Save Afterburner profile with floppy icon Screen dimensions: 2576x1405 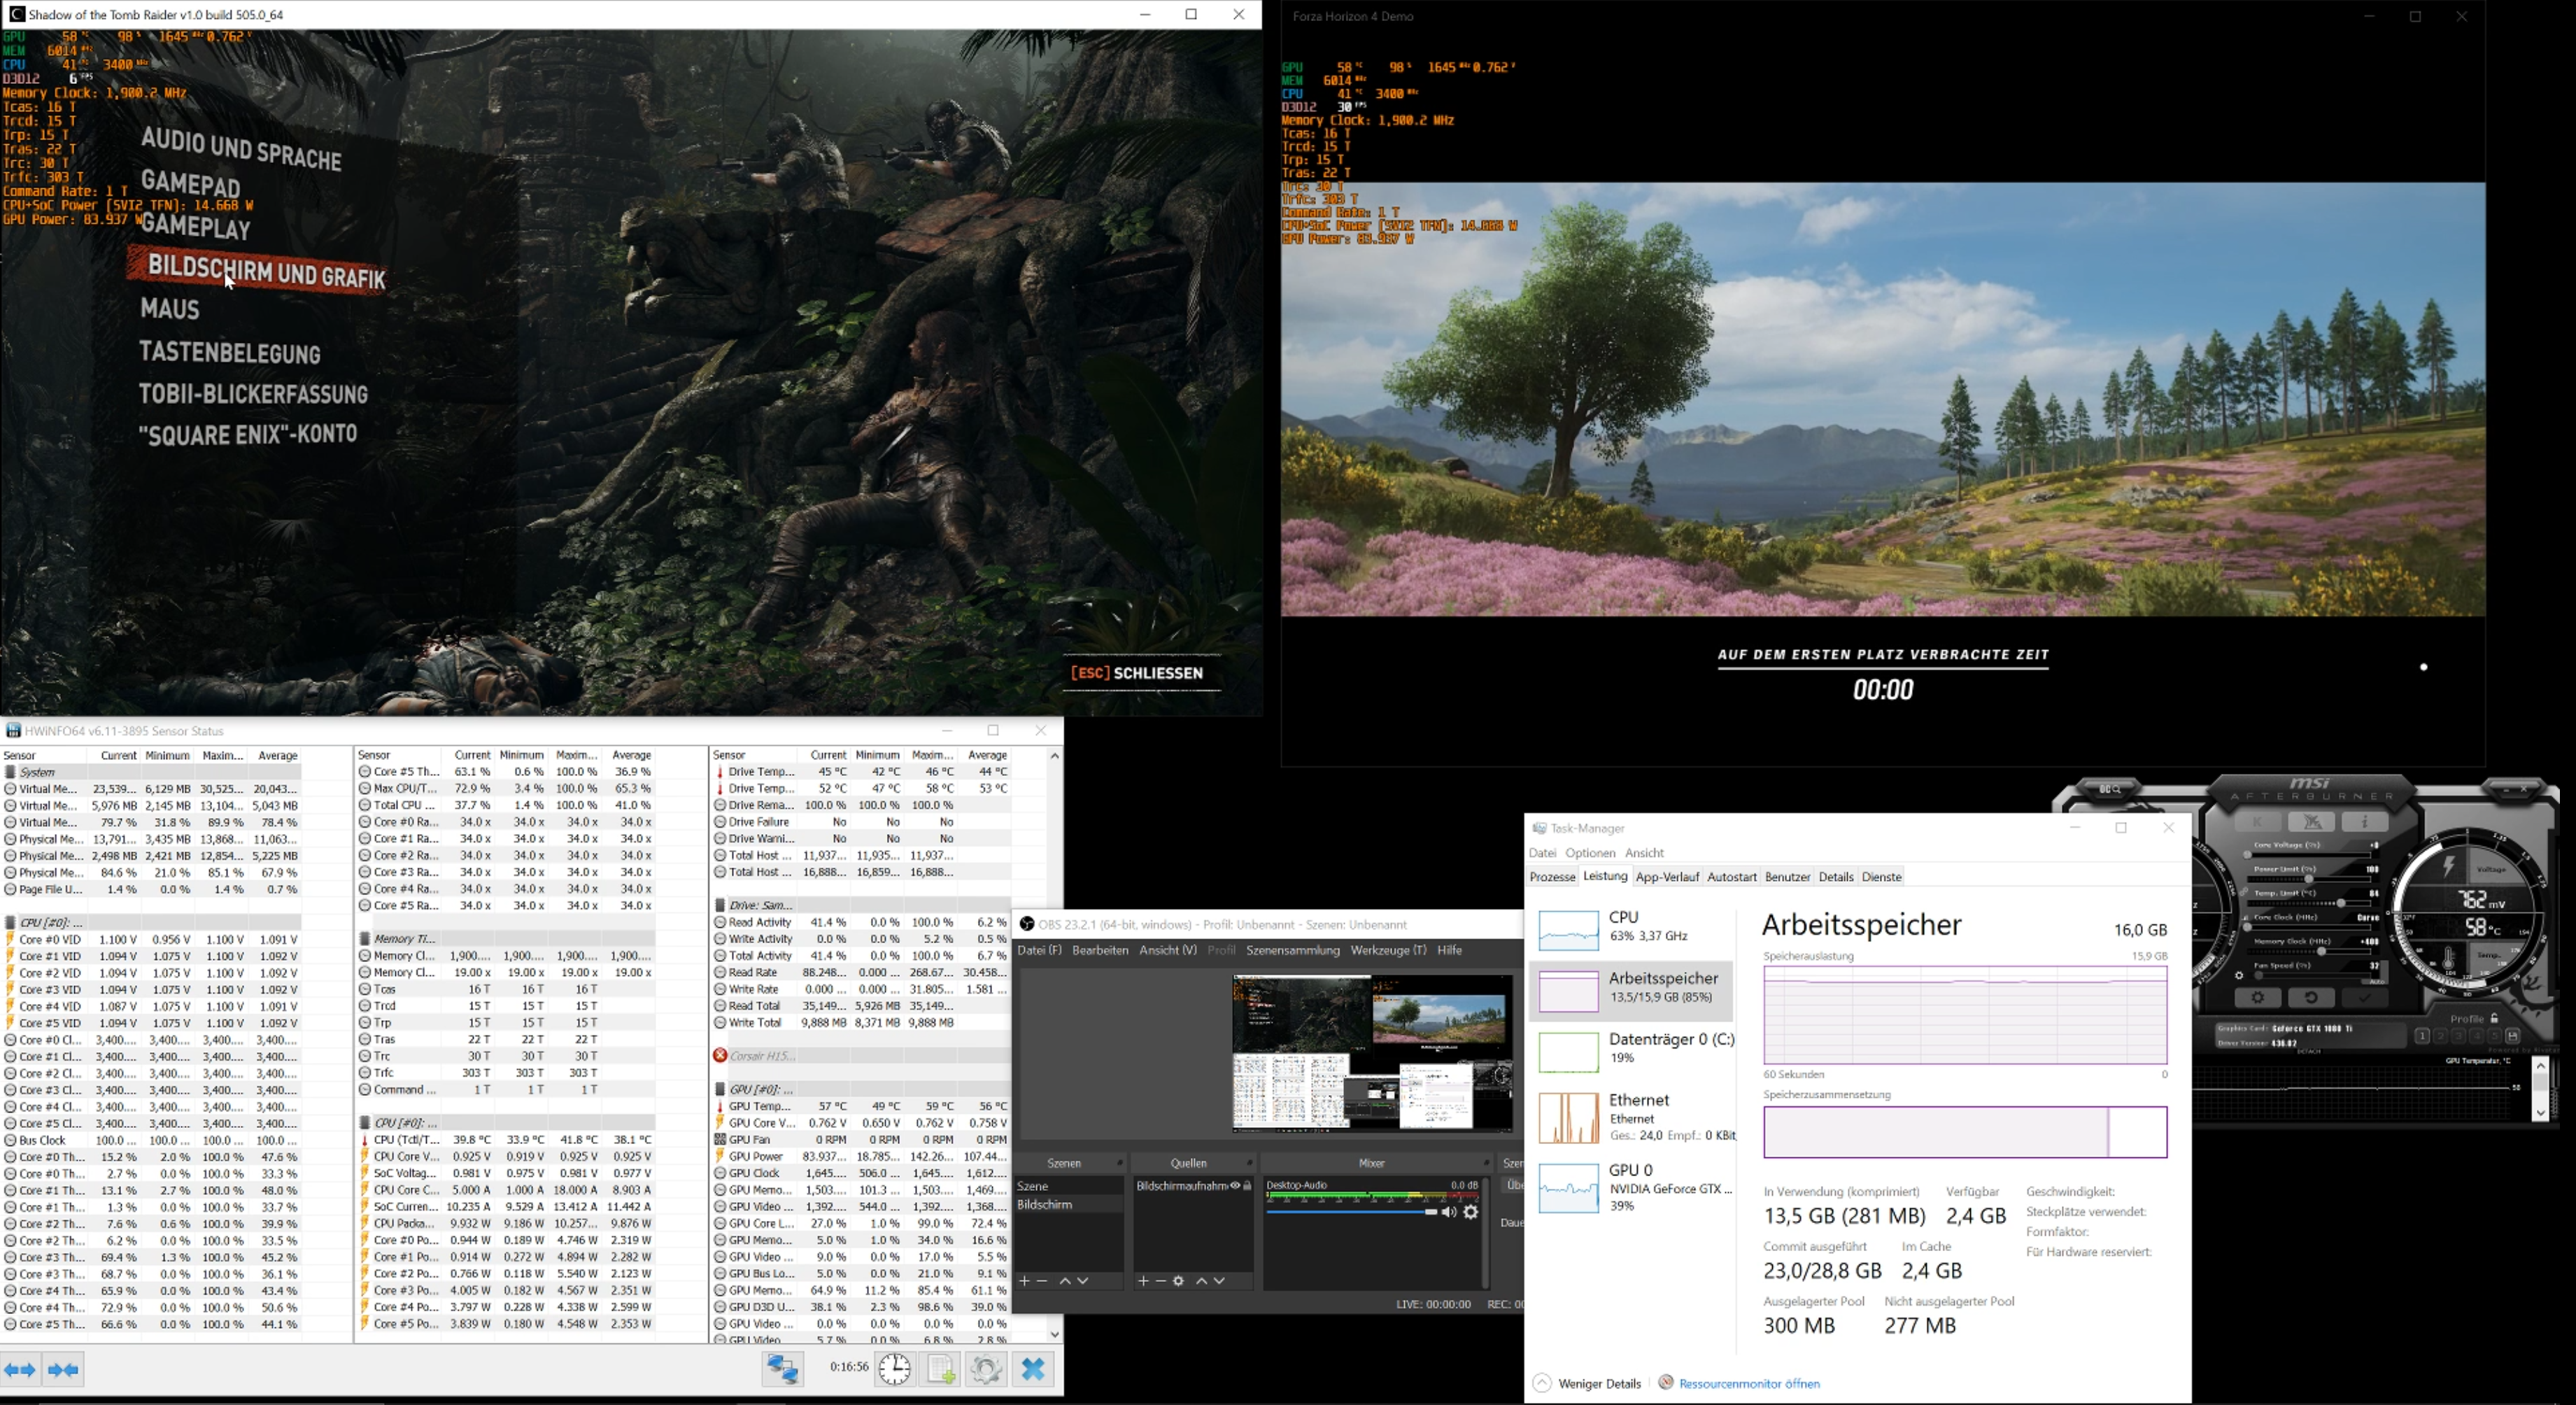click(x=2512, y=1036)
